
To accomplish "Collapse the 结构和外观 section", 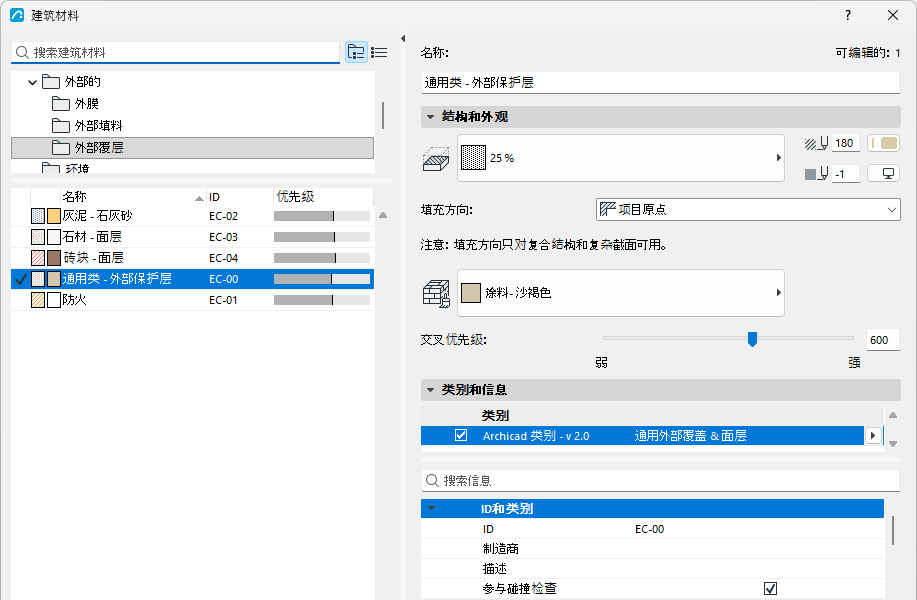I will point(430,117).
